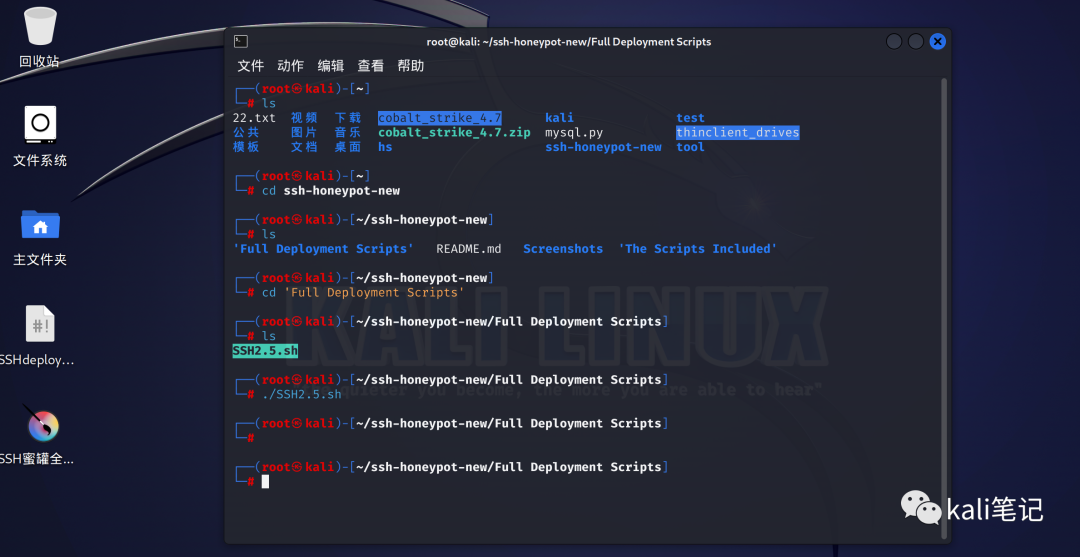Viewport: 1080px width, 557px height.
Task: Click the tool directory name
Action: pyautogui.click(x=690, y=147)
